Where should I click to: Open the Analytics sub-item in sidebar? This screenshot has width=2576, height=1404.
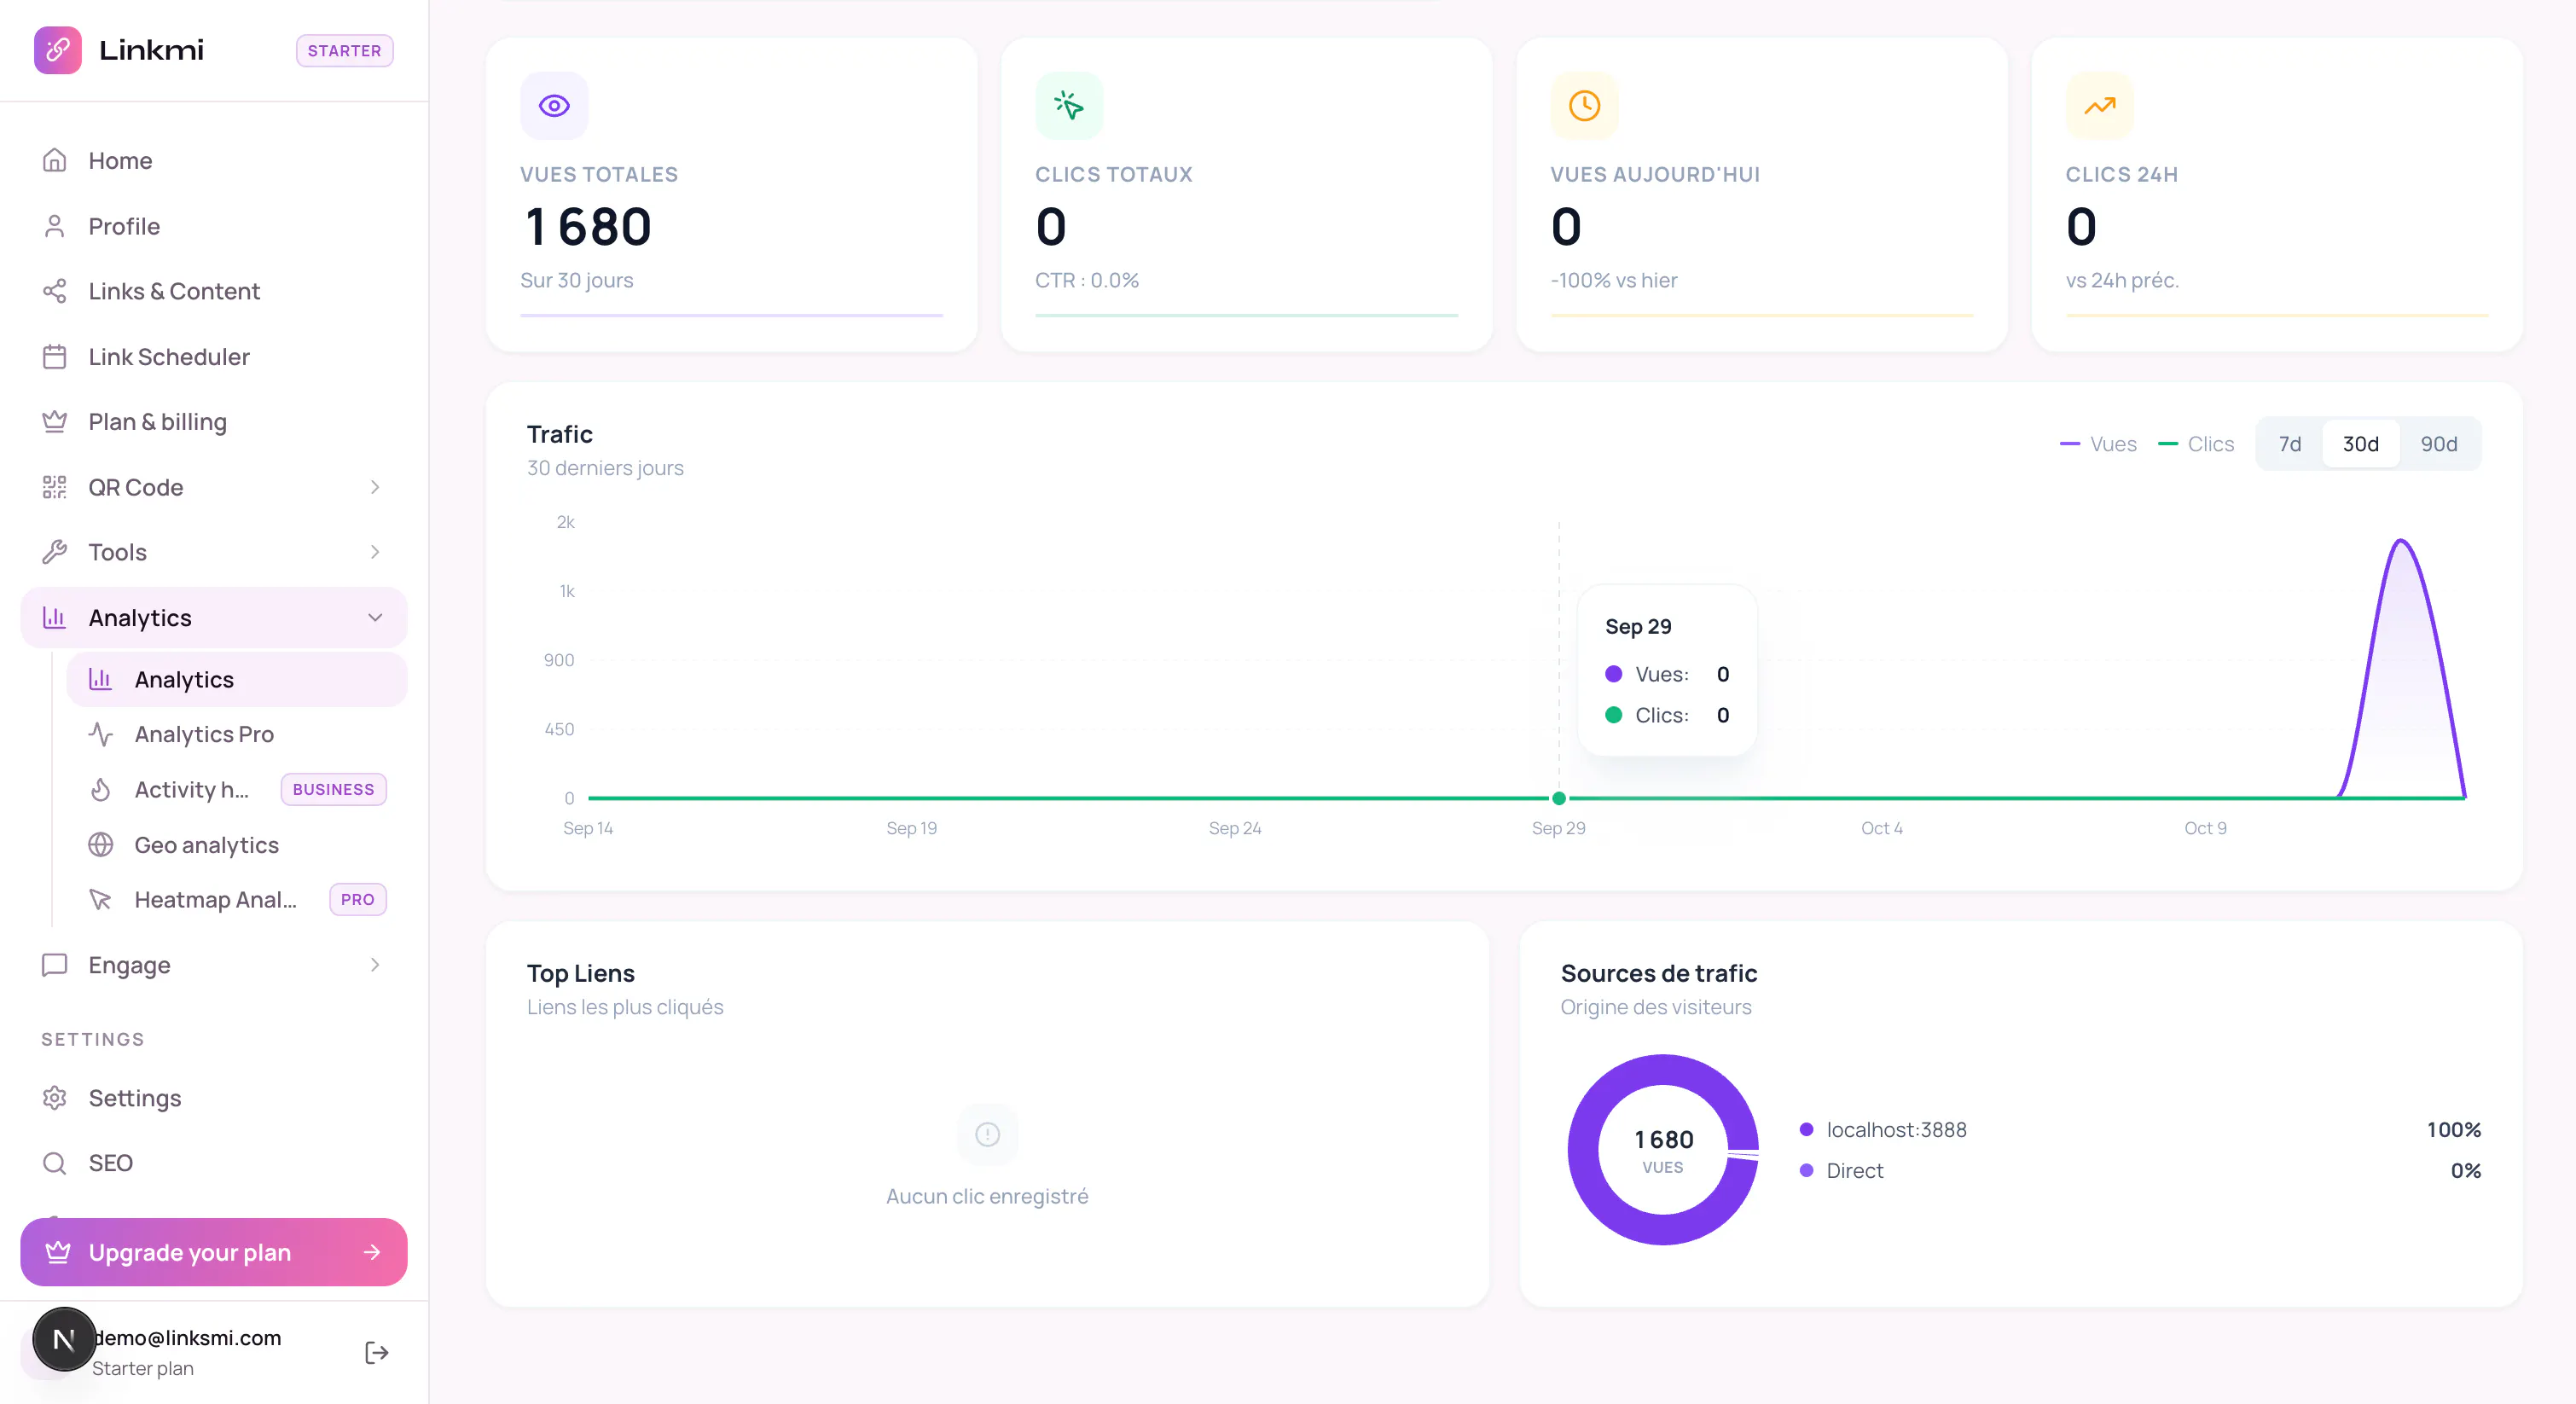coord(237,679)
